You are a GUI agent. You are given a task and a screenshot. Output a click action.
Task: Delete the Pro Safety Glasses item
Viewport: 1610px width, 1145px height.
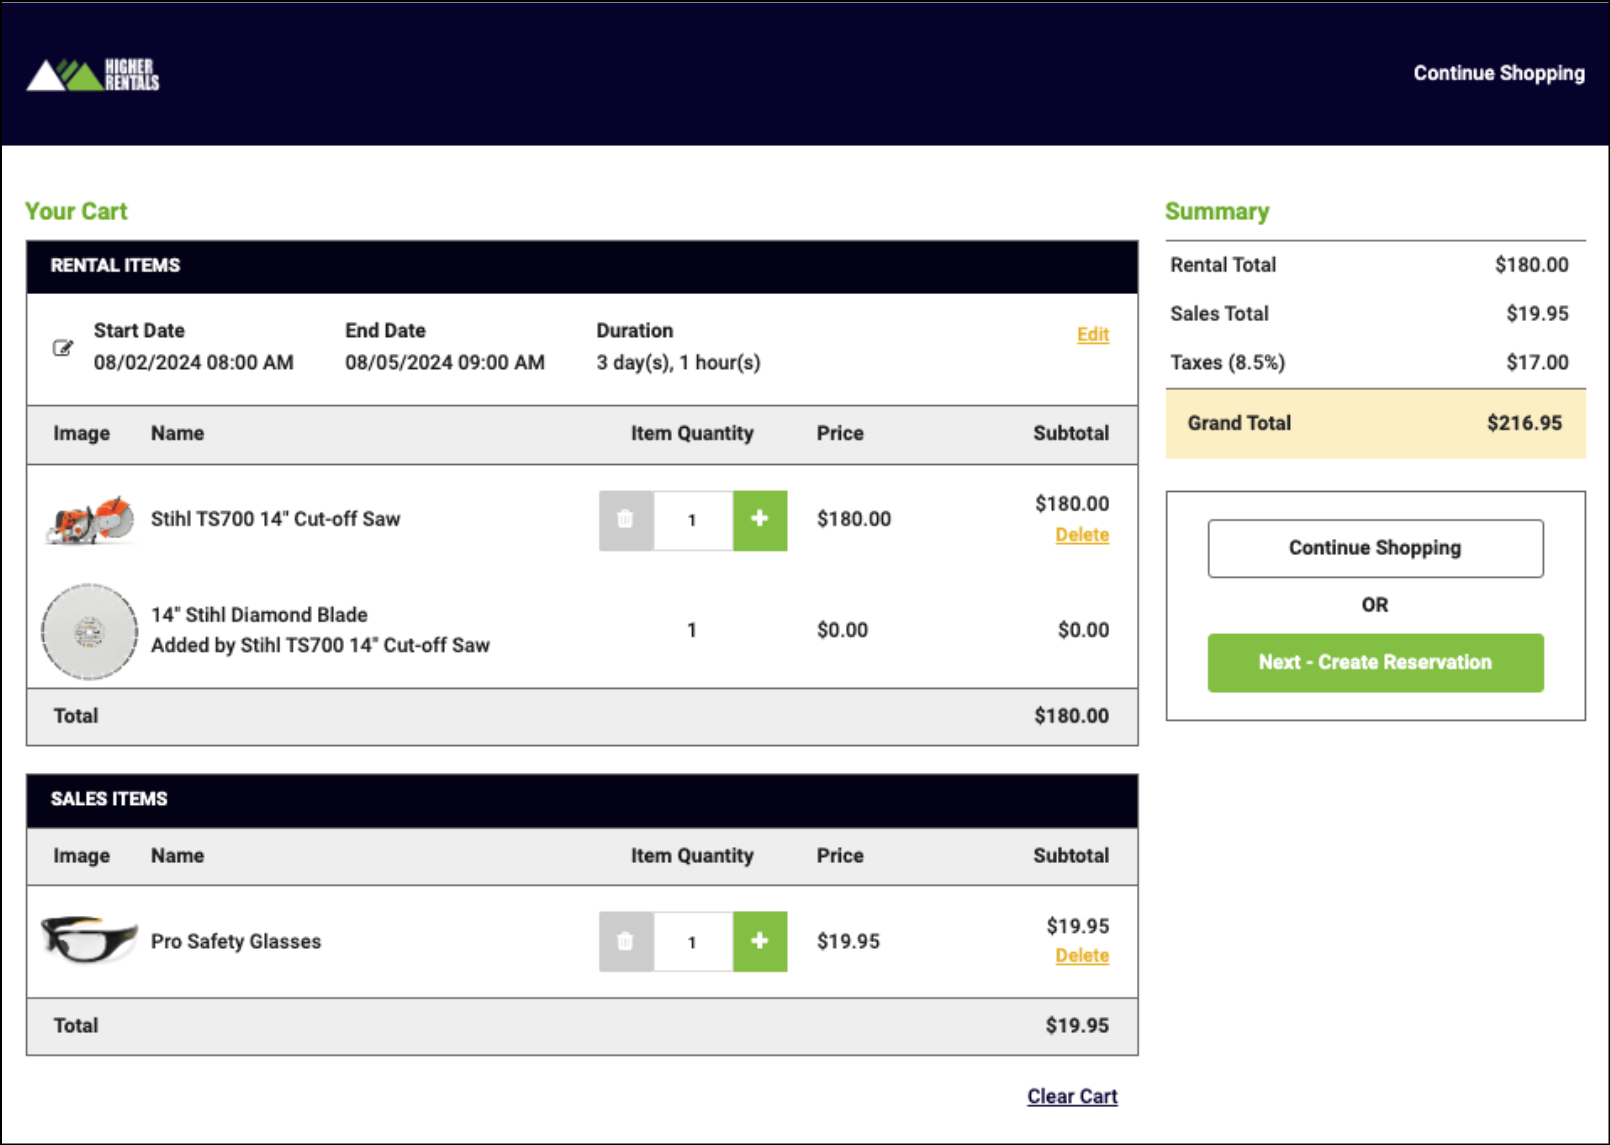coord(1082,956)
